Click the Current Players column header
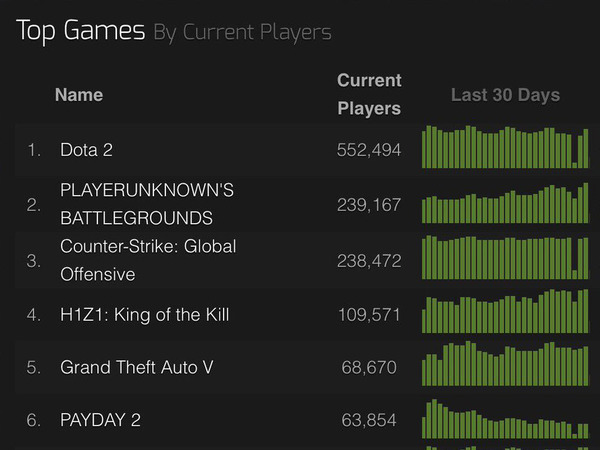 tap(369, 94)
